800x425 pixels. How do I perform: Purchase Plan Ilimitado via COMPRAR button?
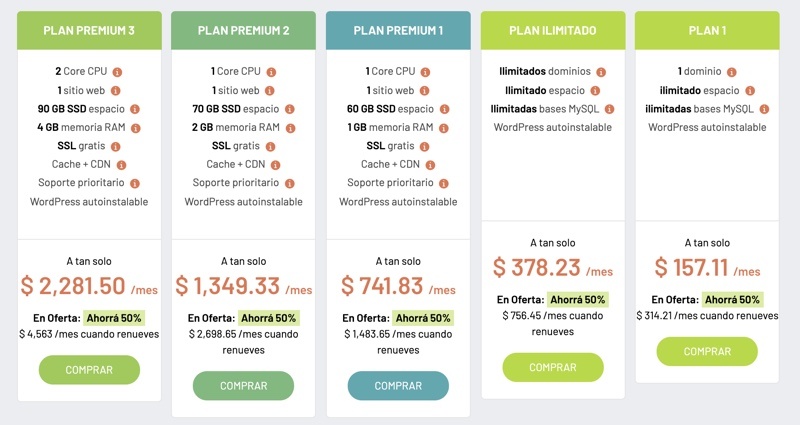(x=552, y=368)
